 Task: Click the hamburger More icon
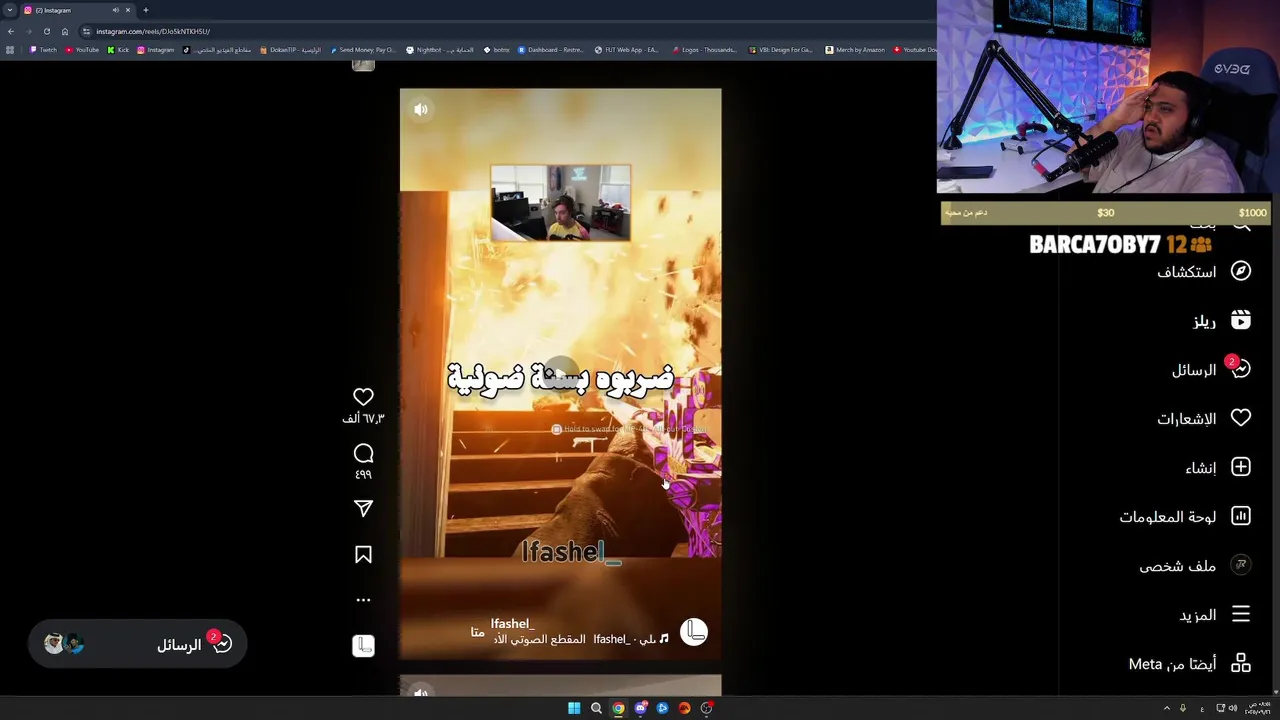point(1241,614)
